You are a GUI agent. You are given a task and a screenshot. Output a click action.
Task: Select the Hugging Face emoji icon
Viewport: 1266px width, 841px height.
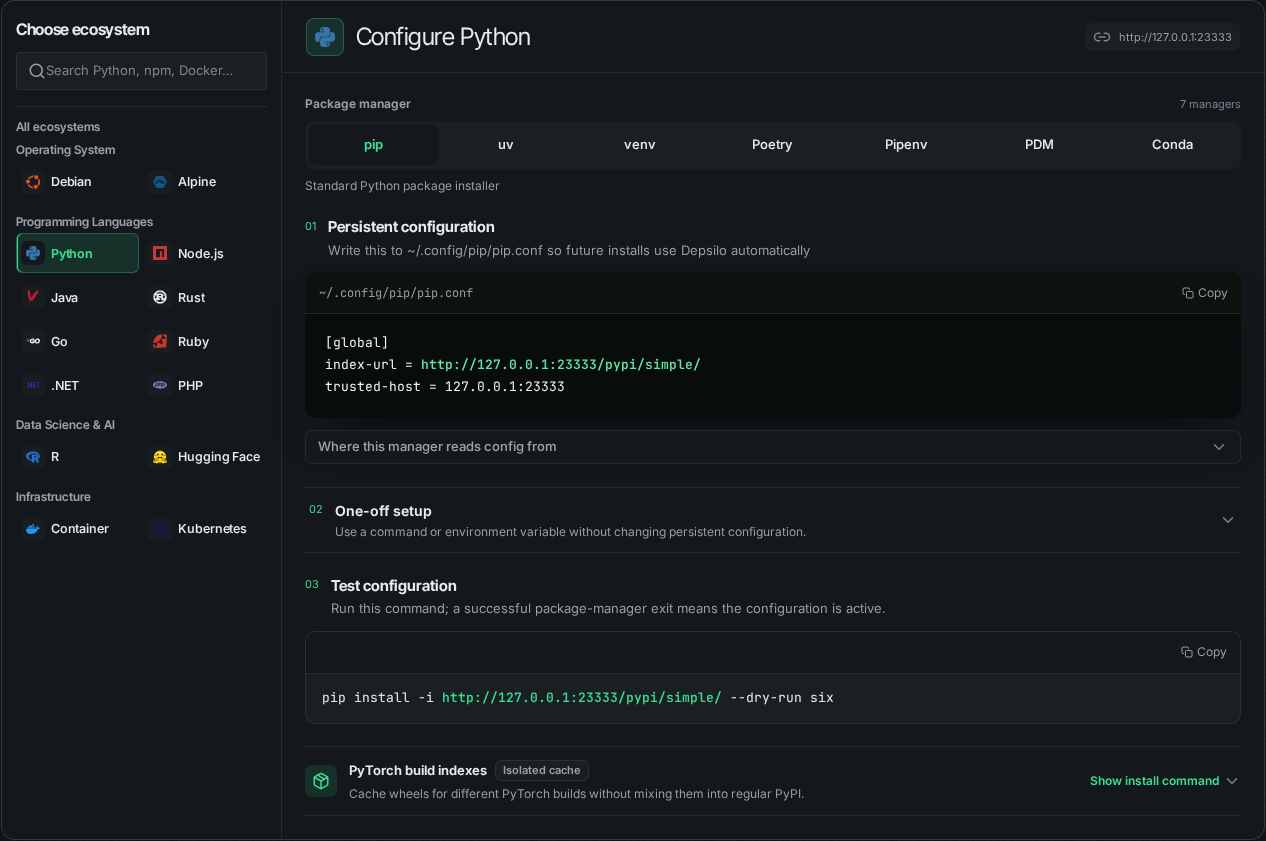pyautogui.click(x=160, y=457)
